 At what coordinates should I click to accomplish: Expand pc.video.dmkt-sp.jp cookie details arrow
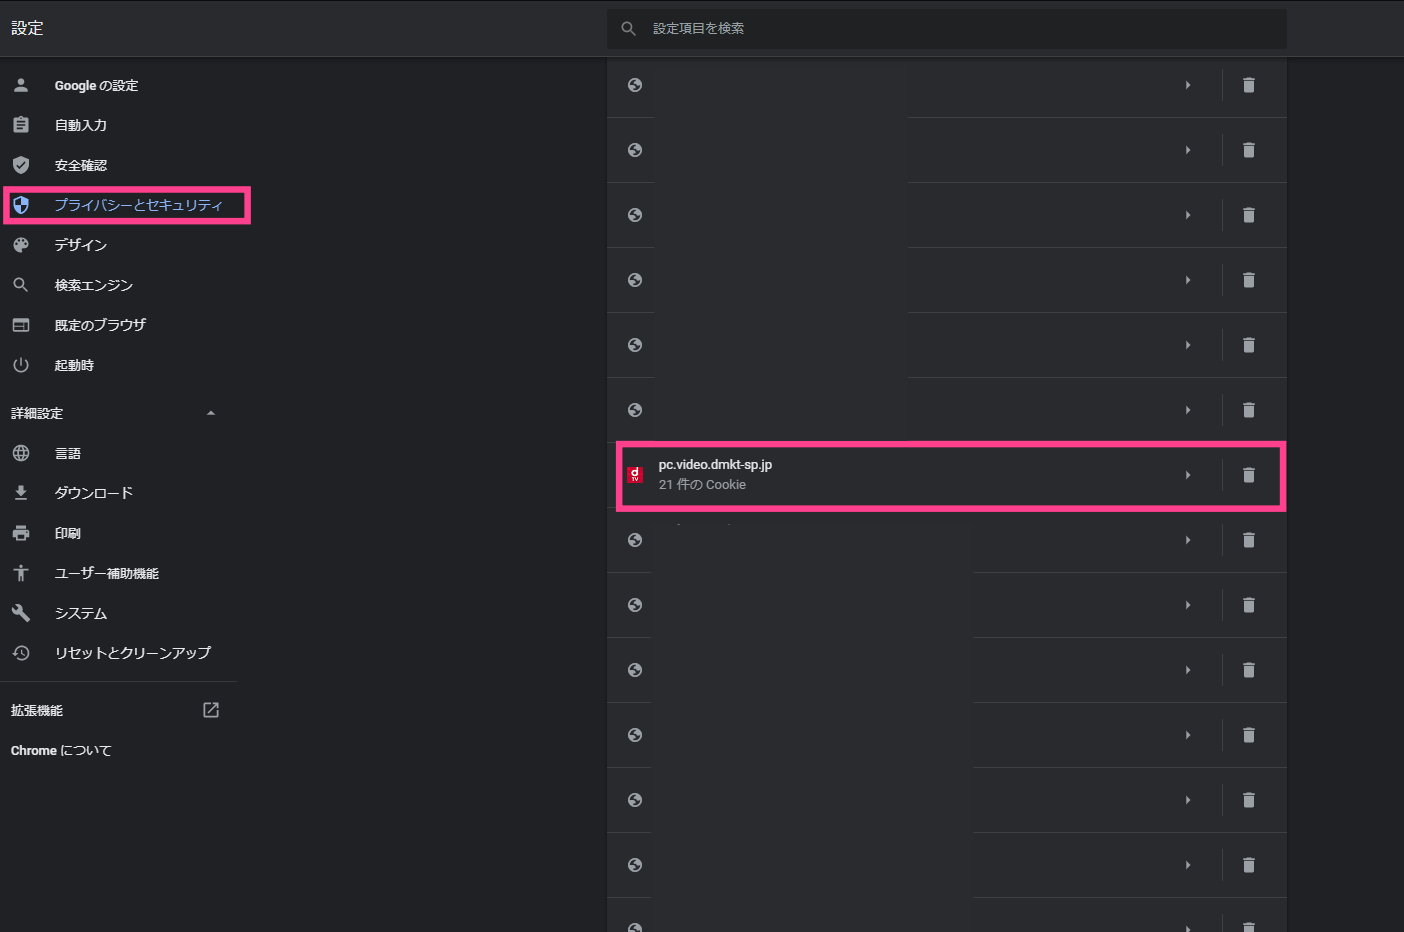coord(1188,475)
